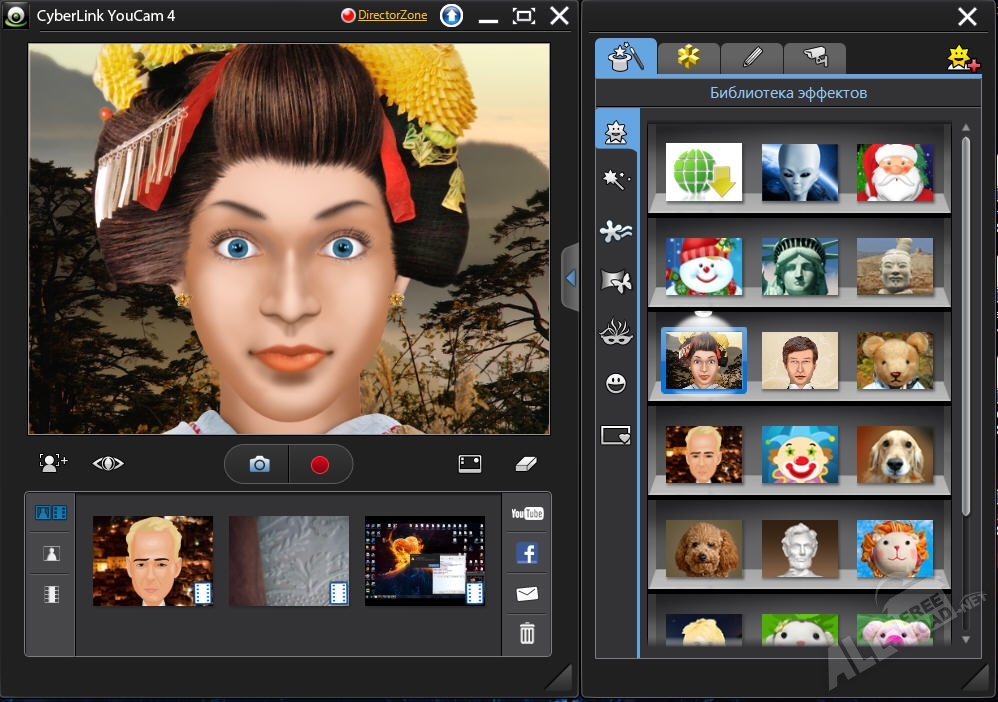The height and width of the screenshot is (702, 998).
Task: Switch to the pencil drawing tab
Action: pos(751,58)
